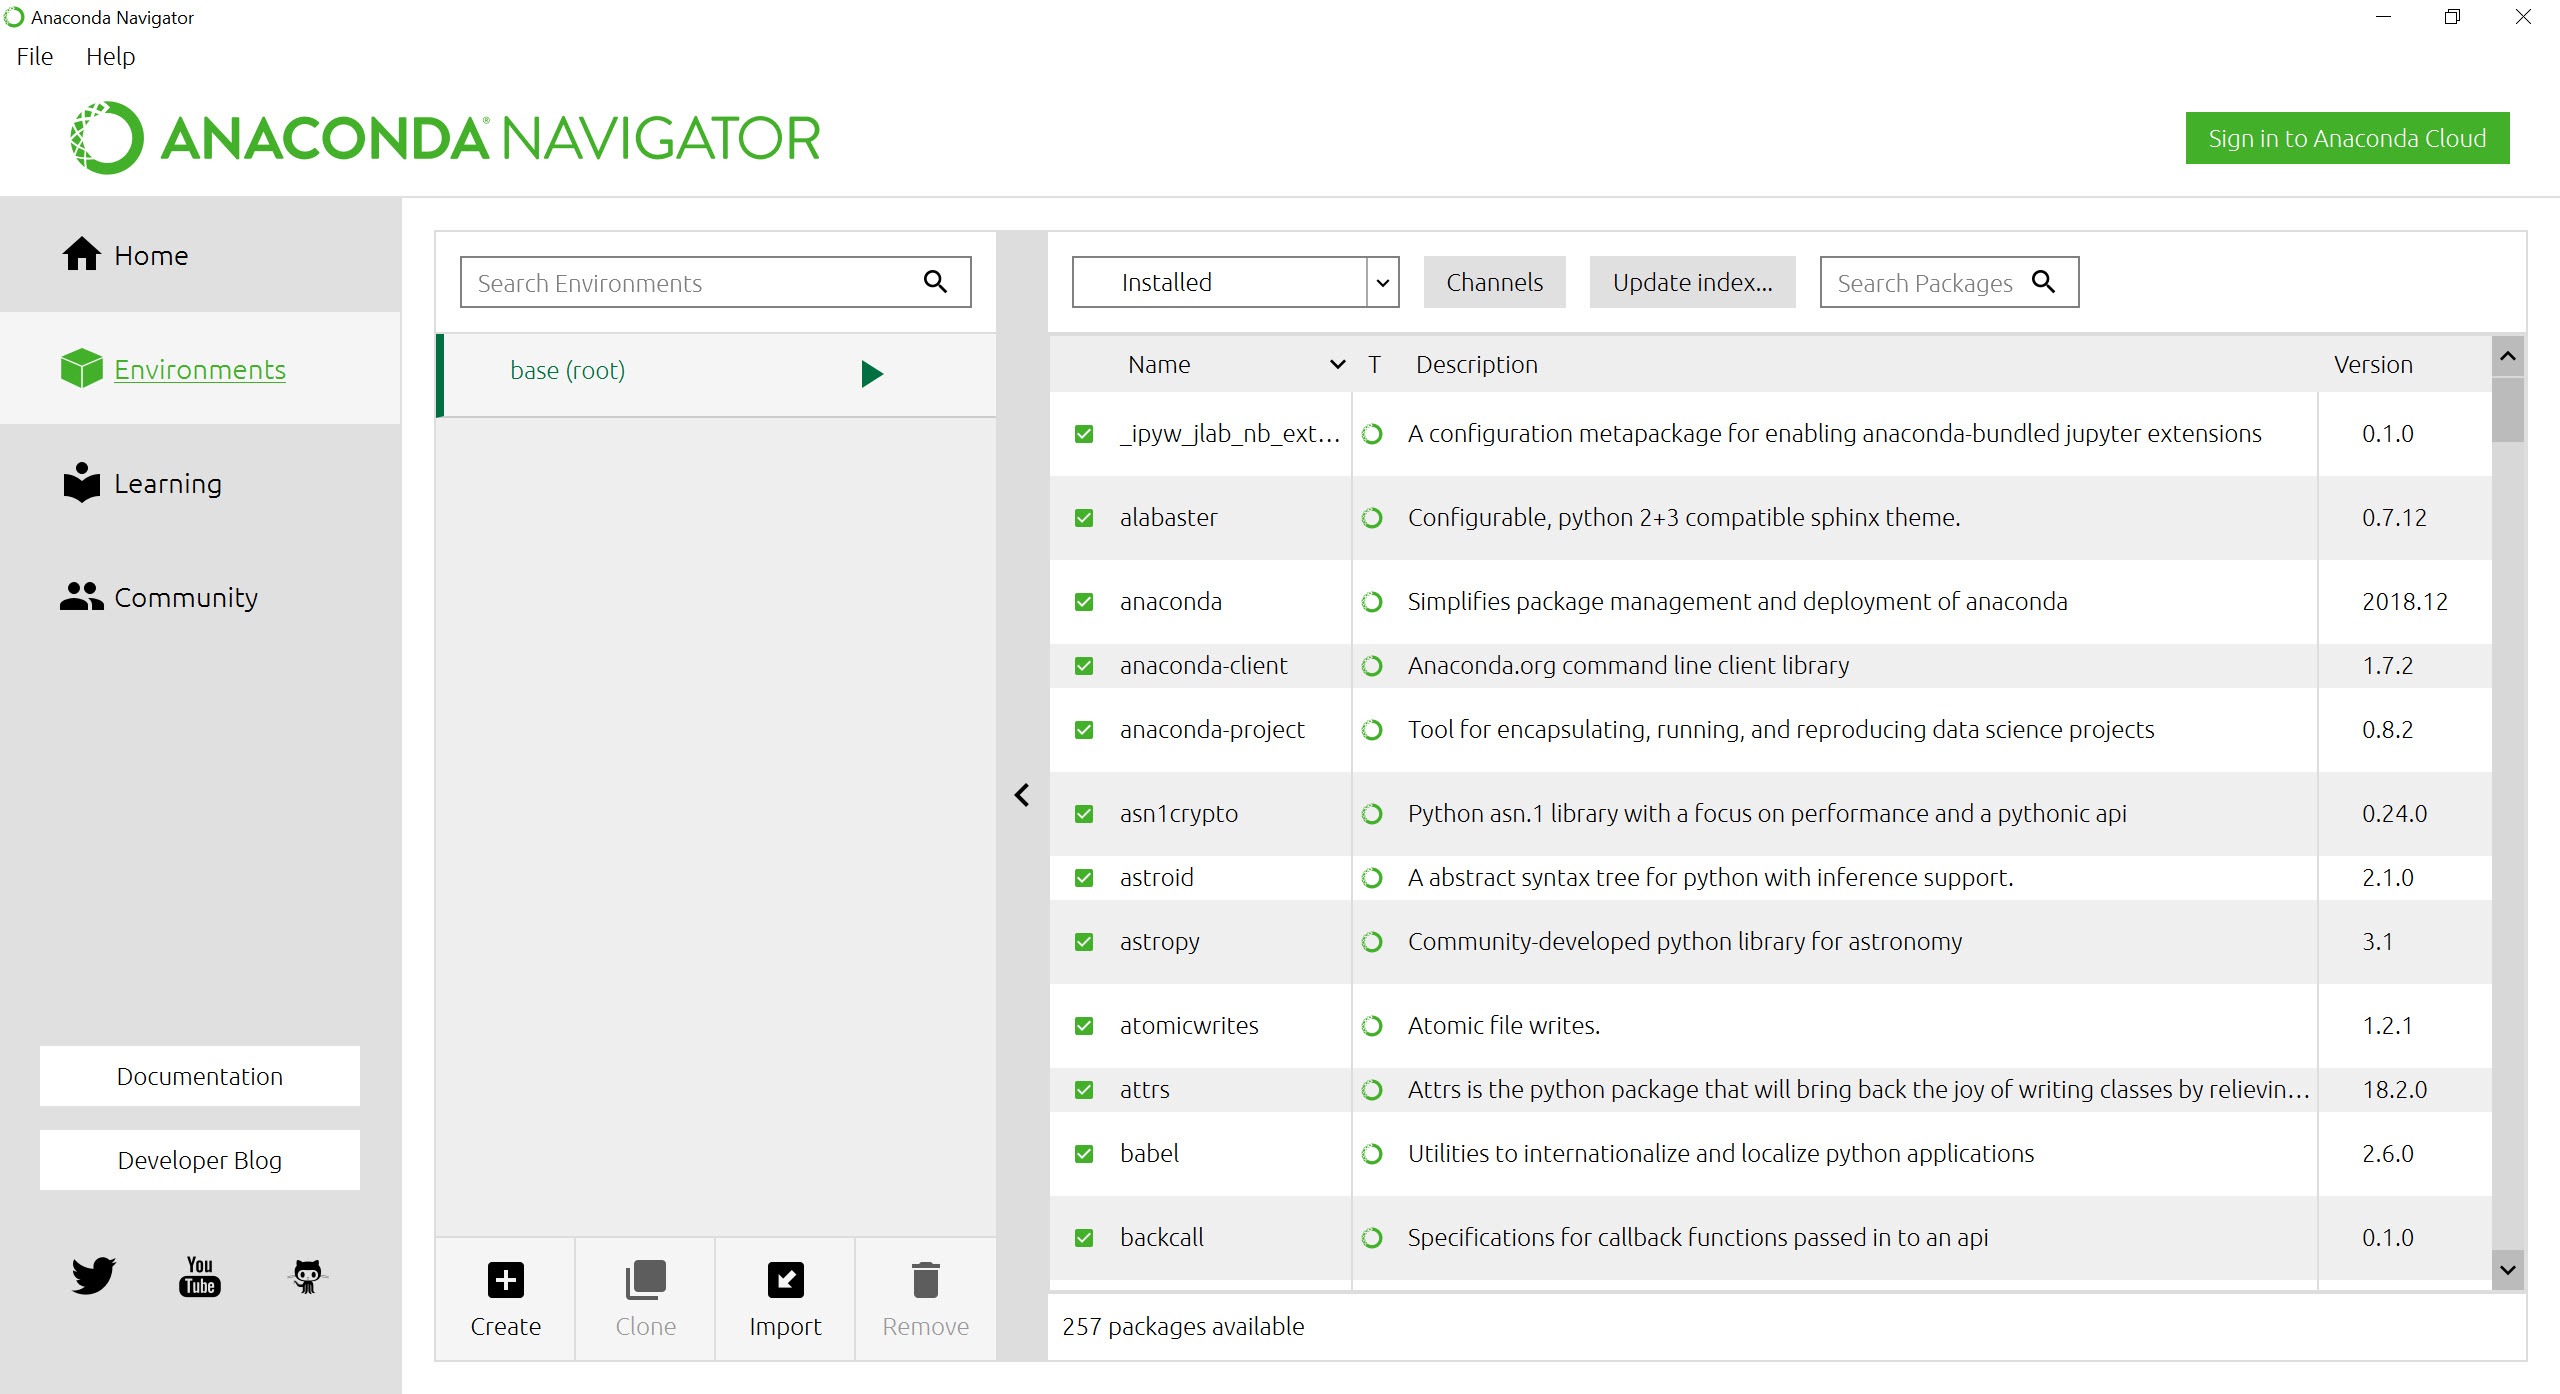
Task: Toggle the _ipyw_jlab_nb_ext checkbox
Action: pos(1084,434)
